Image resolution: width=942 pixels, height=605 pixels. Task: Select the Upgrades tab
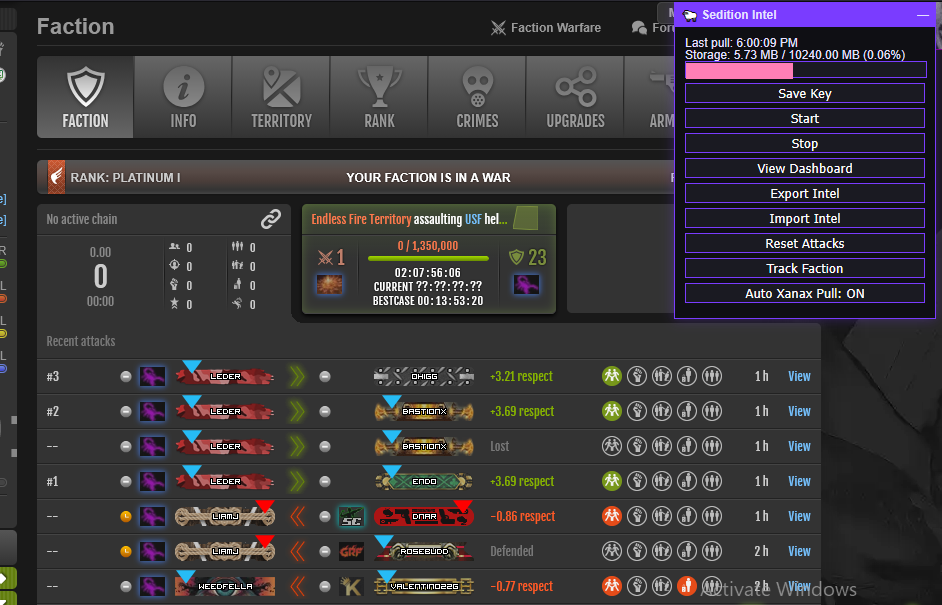pos(575,97)
